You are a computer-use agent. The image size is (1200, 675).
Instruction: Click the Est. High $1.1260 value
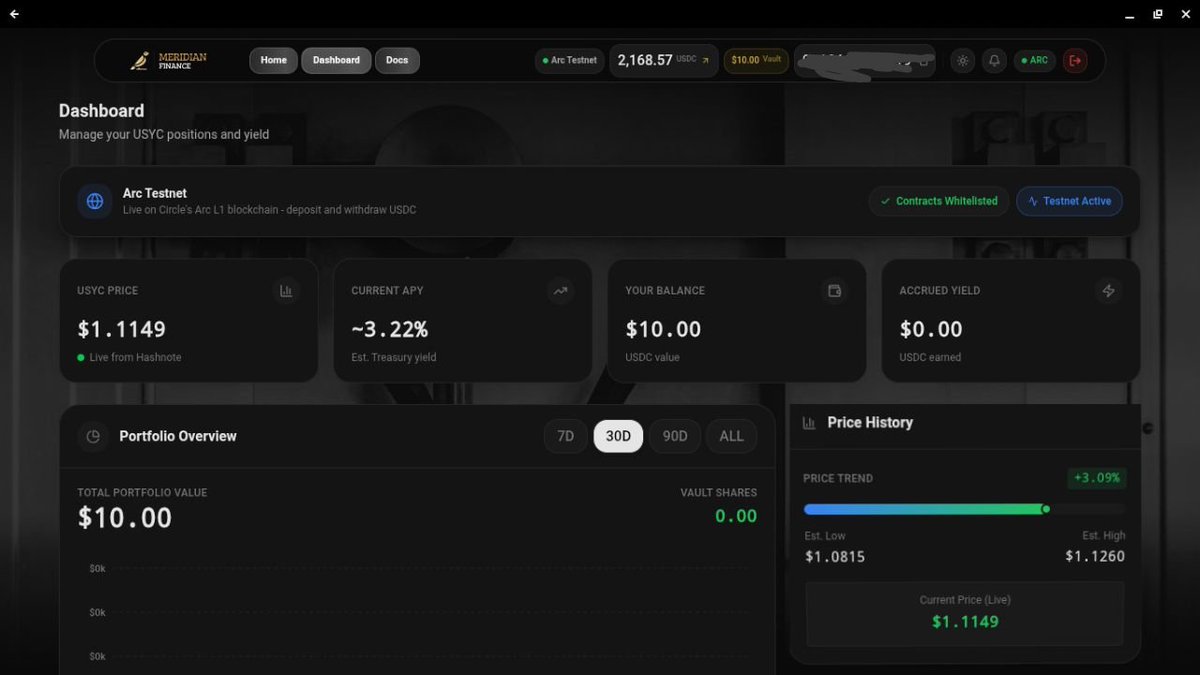(1095, 556)
